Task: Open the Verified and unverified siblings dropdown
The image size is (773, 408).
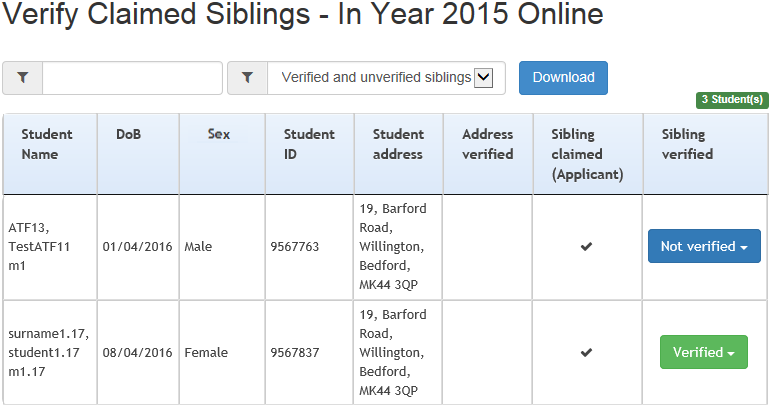Action: [x=386, y=78]
